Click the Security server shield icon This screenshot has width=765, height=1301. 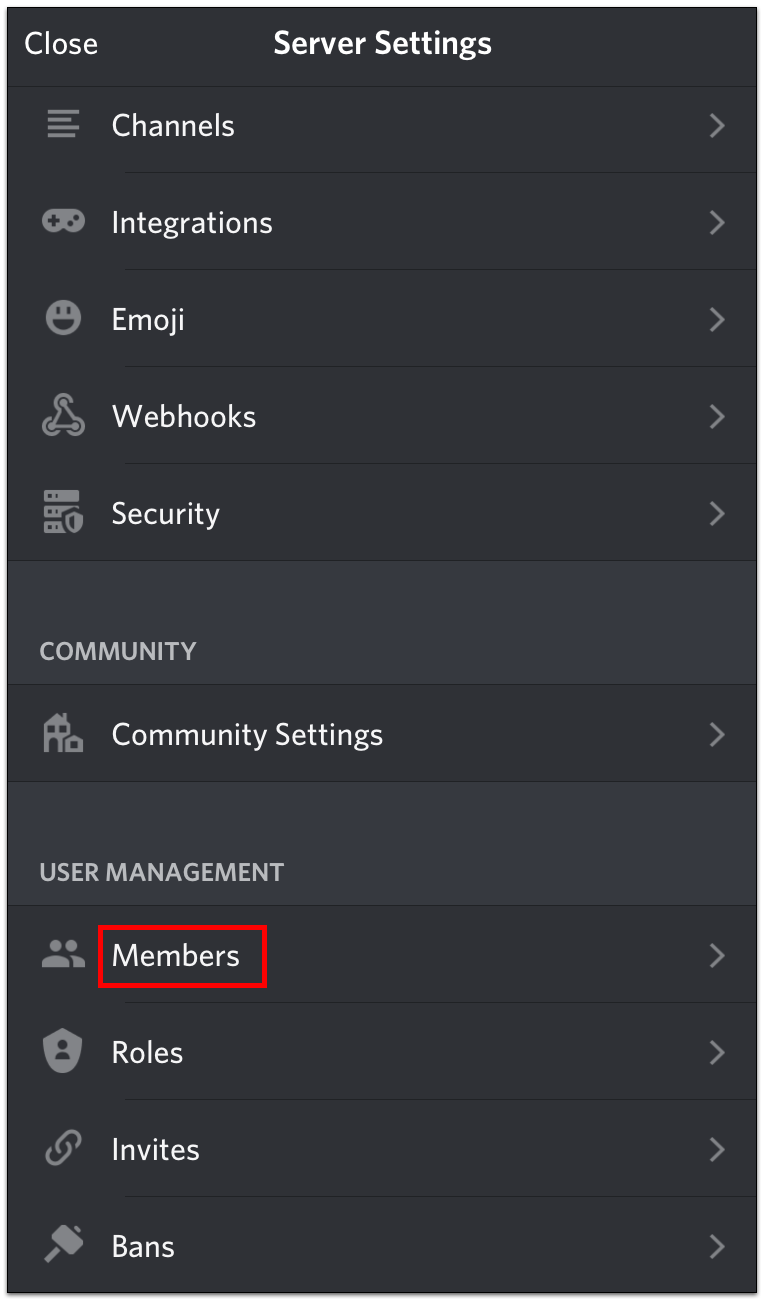tap(63, 513)
